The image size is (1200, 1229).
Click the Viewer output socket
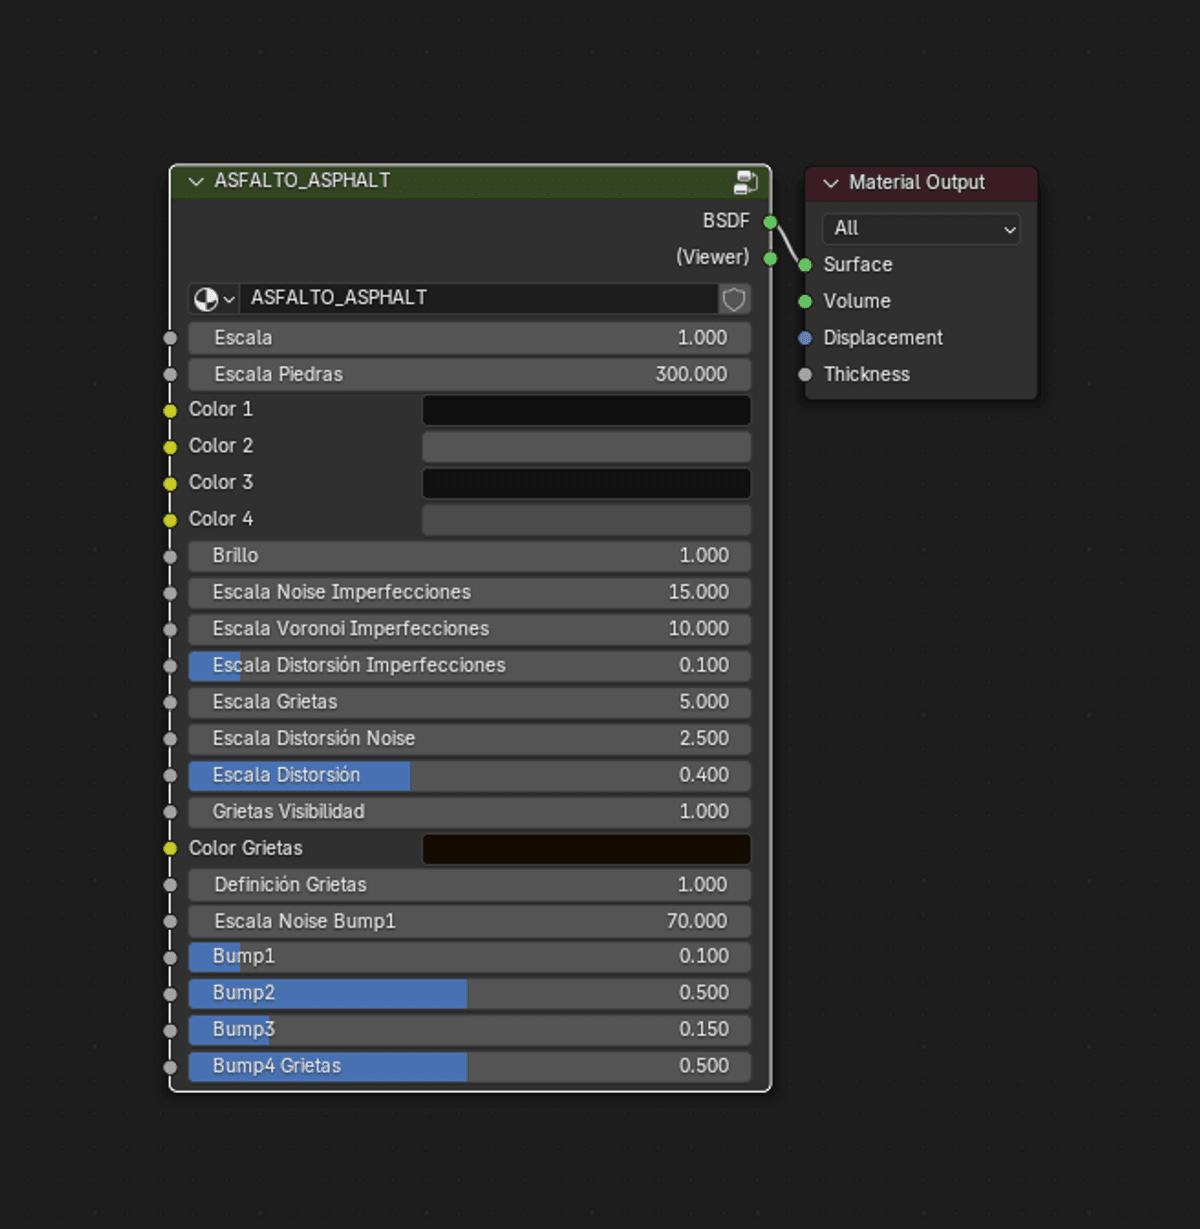pos(770,259)
